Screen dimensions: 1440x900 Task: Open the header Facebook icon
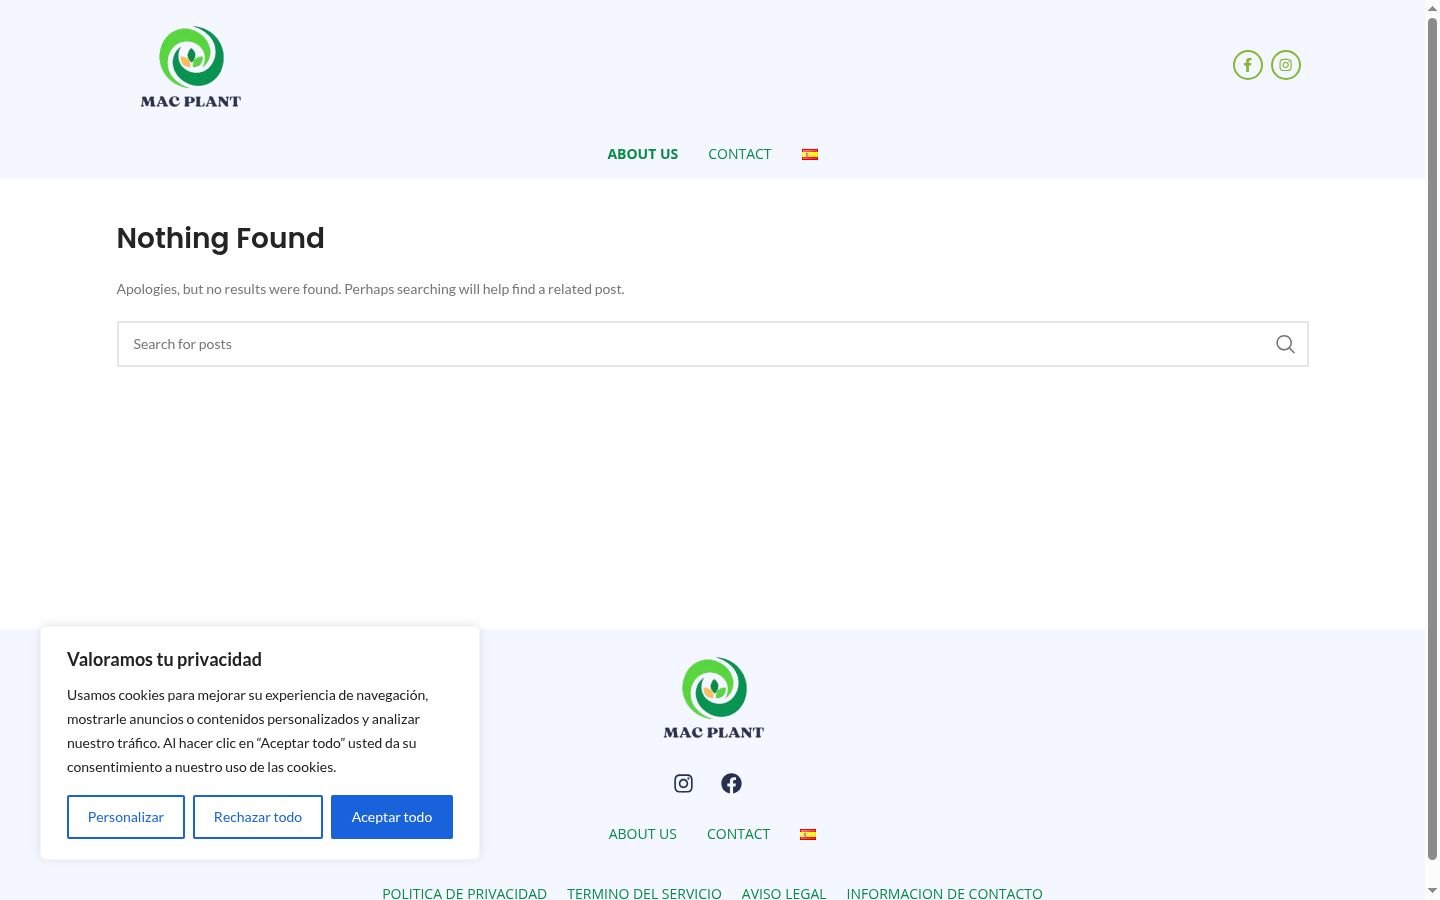1247,65
